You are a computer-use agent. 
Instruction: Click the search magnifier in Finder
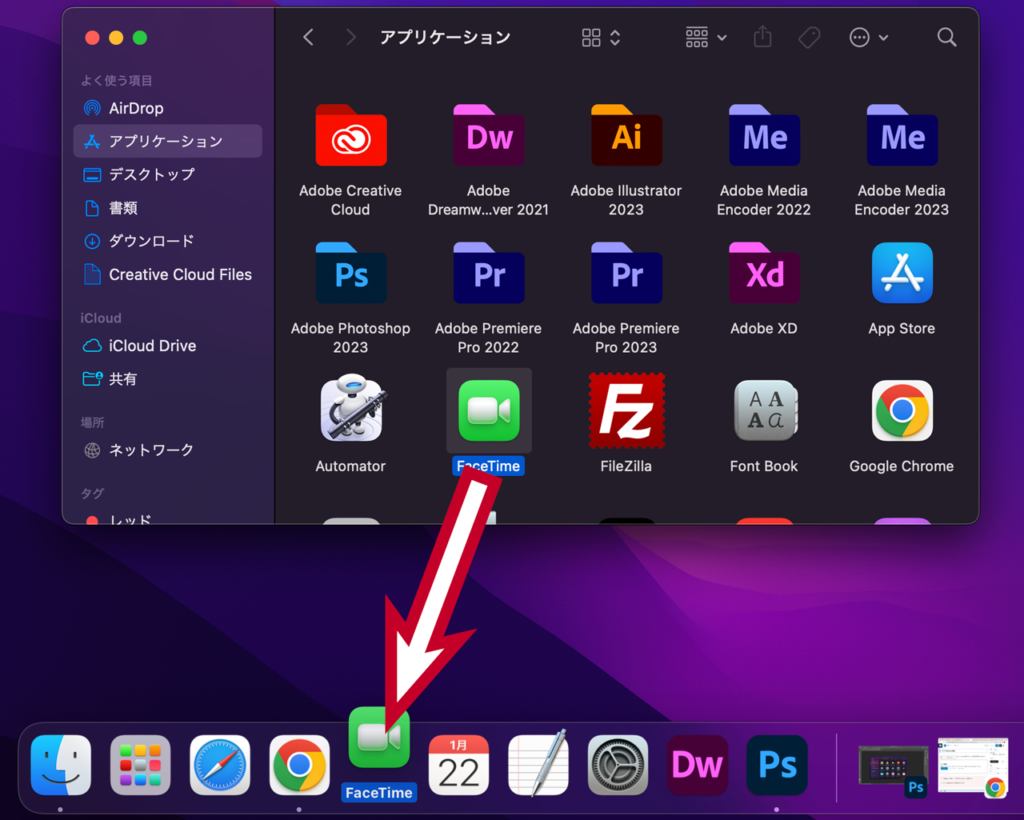pyautogui.click(x=946, y=38)
